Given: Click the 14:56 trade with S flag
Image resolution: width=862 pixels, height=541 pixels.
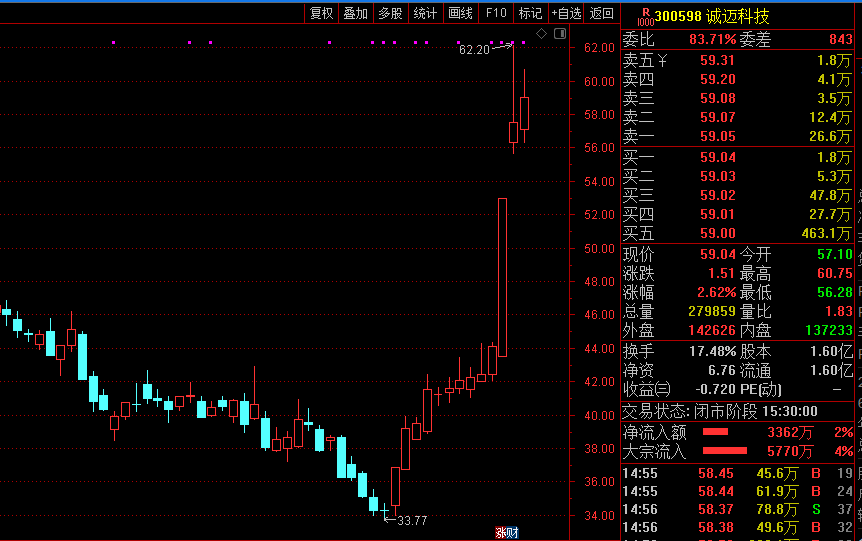Looking at the screenshot, I should pos(739,510).
